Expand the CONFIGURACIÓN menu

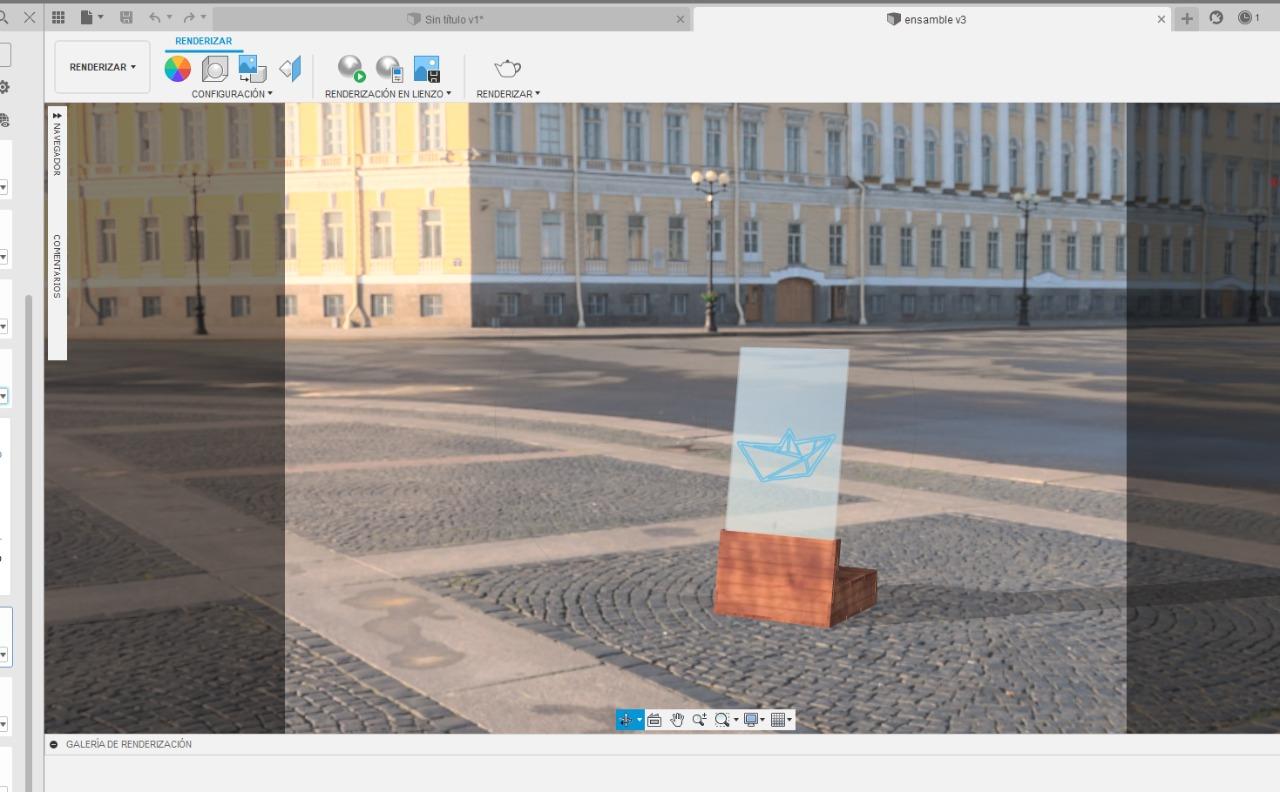[232, 94]
